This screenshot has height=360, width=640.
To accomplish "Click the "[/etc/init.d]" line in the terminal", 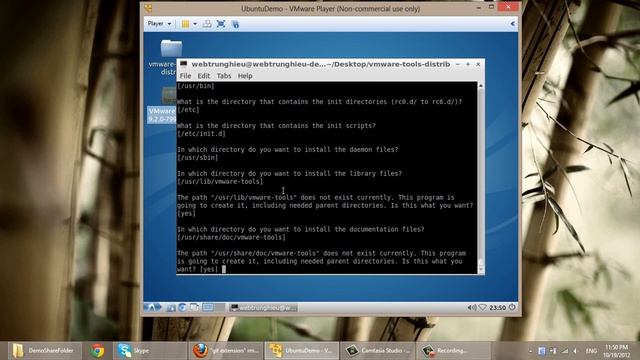I will [201, 134].
